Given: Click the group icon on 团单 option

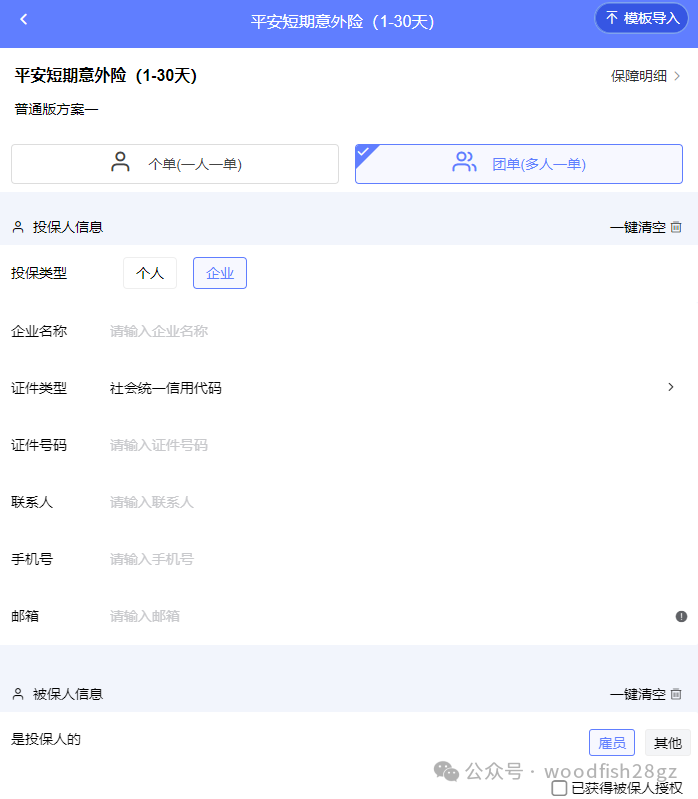Looking at the screenshot, I should tap(464, 163).
